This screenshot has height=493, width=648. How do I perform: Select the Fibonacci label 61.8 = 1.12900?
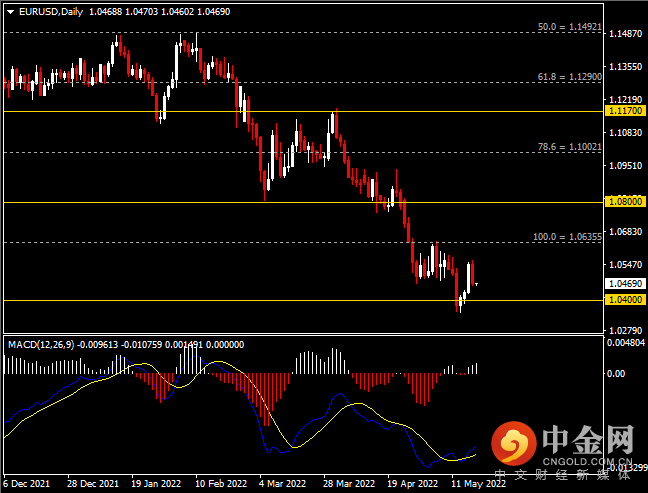click(569, 77)
